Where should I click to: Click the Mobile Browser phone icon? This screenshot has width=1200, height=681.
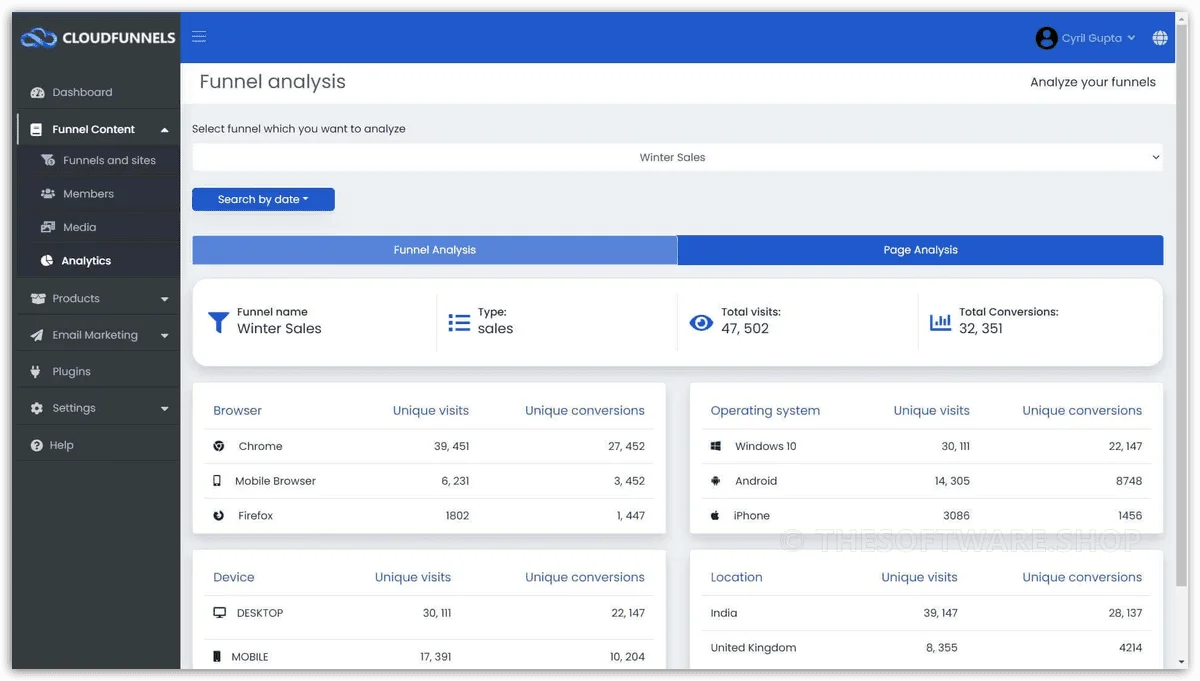[x=217, y=481]
